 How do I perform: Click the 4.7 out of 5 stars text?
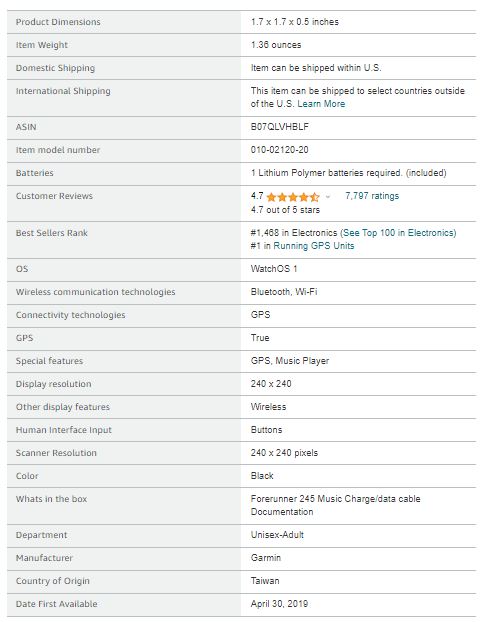[x=285, y=210]
